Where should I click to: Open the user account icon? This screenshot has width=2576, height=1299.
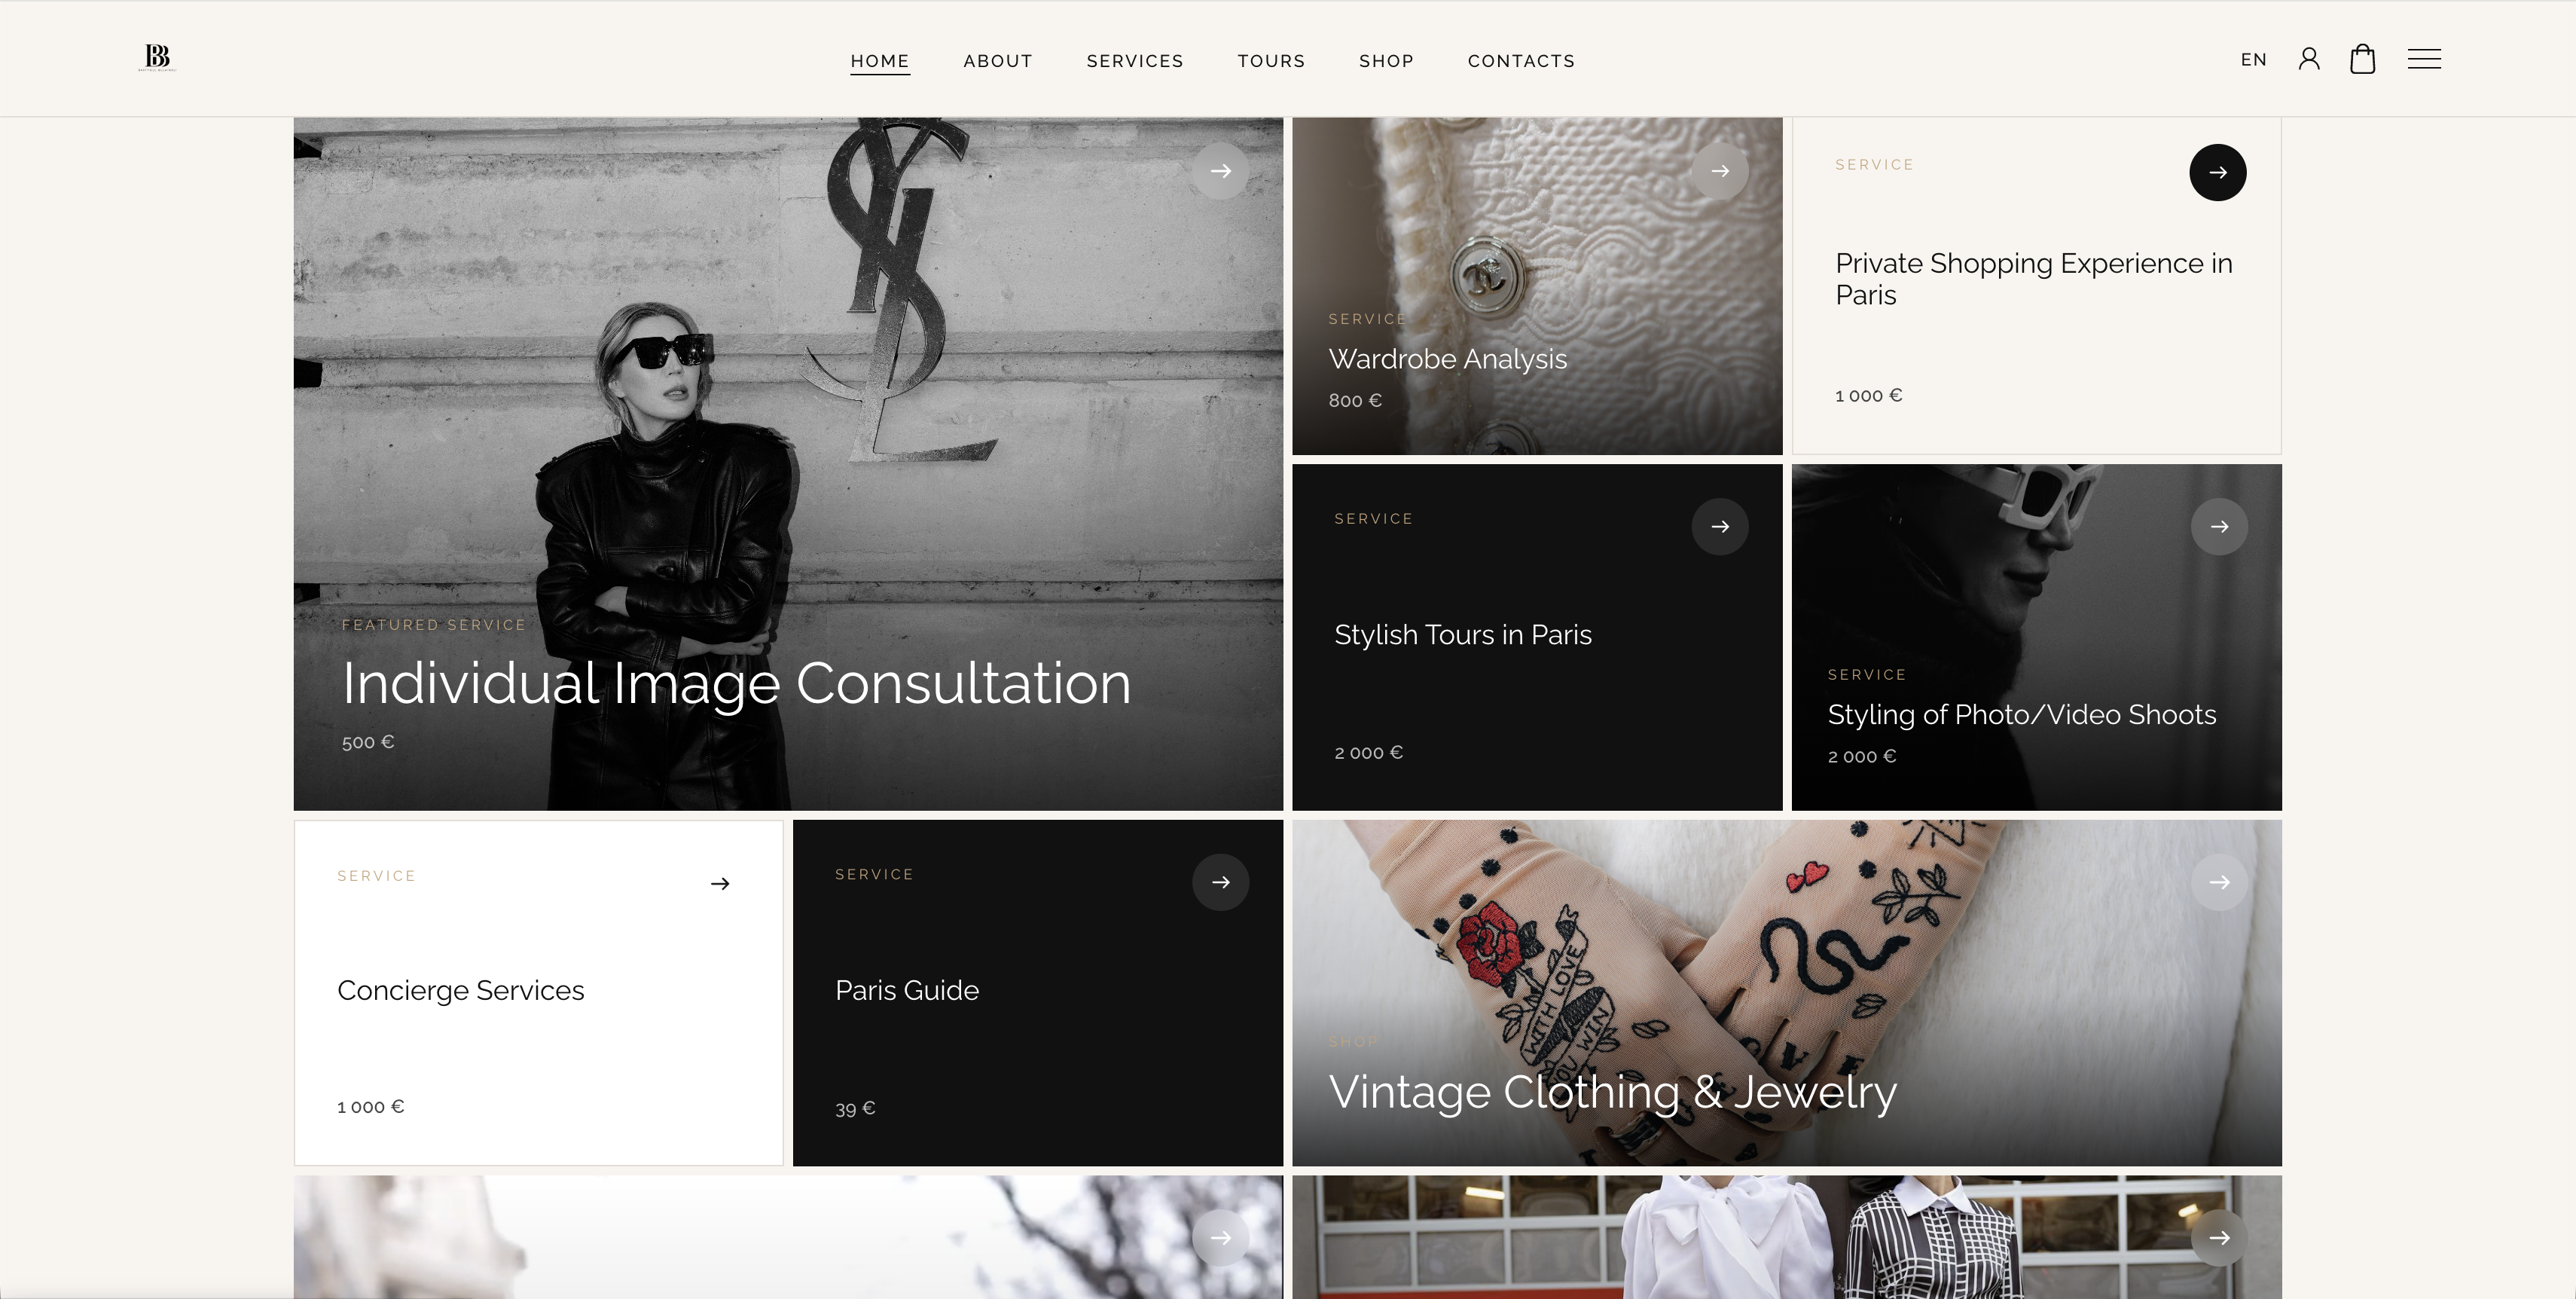coord(2309,59)
